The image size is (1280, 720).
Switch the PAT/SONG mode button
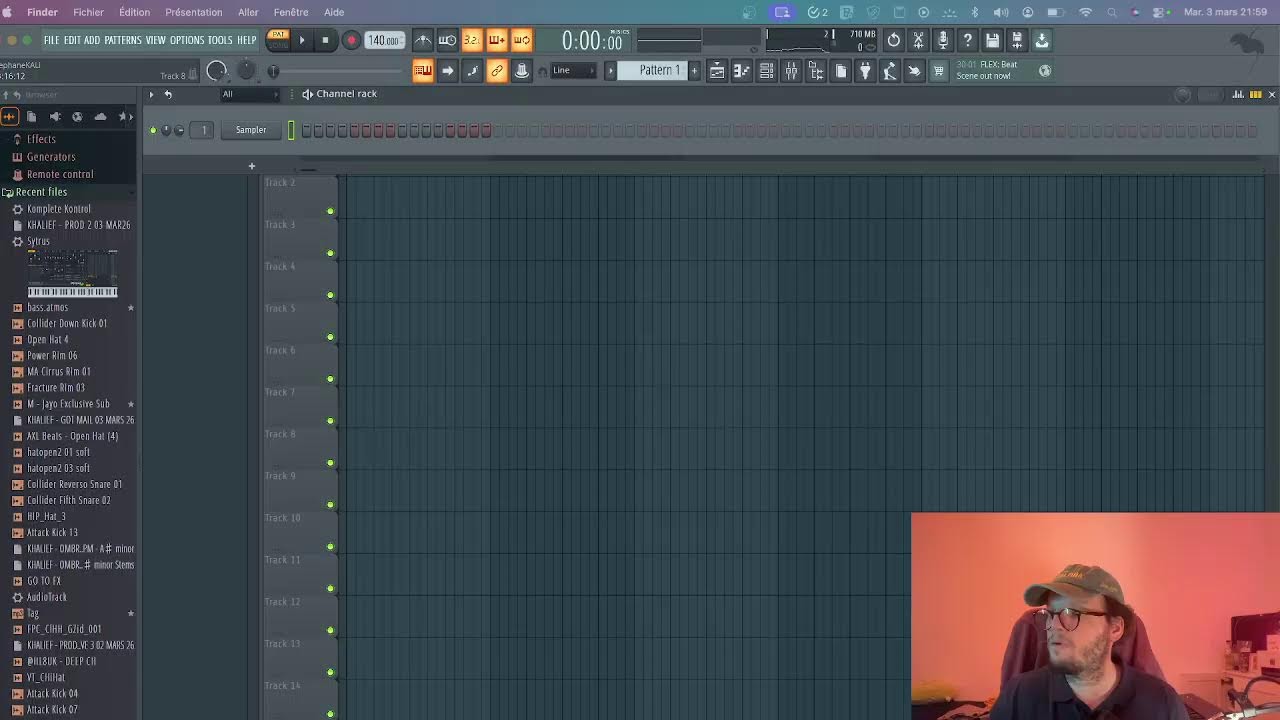tap(278, 39)
